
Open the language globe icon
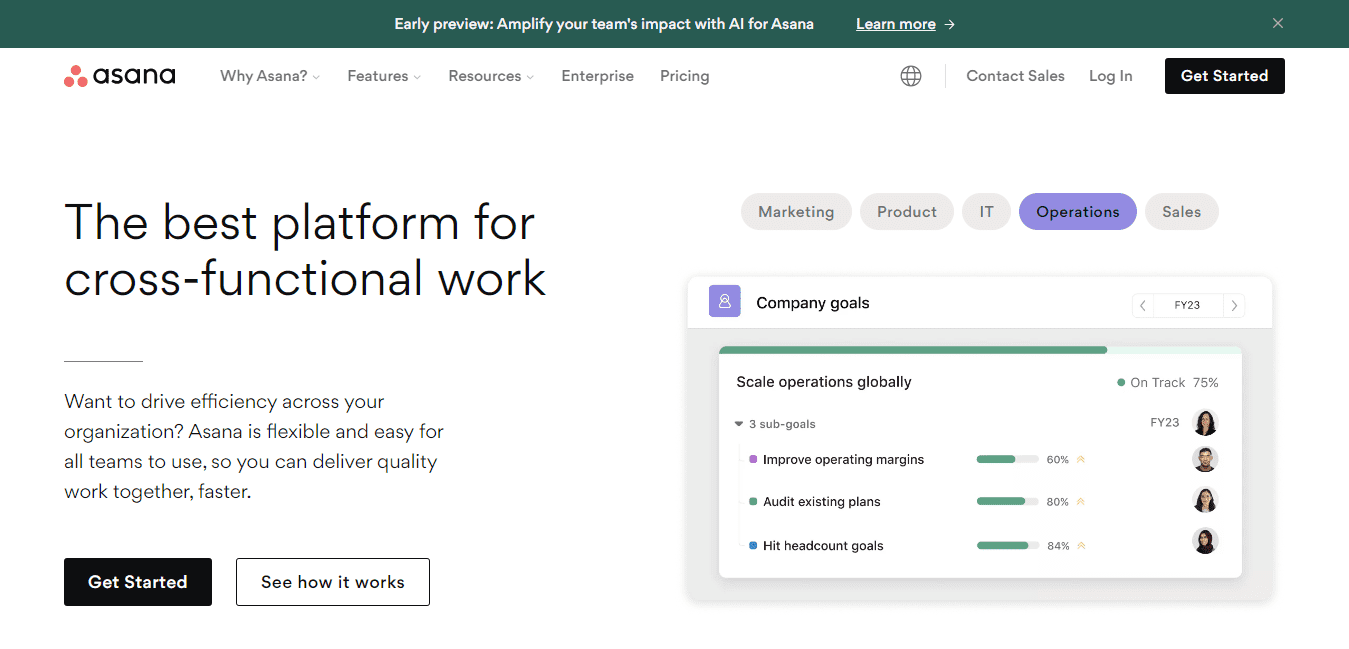pos(911,76)
